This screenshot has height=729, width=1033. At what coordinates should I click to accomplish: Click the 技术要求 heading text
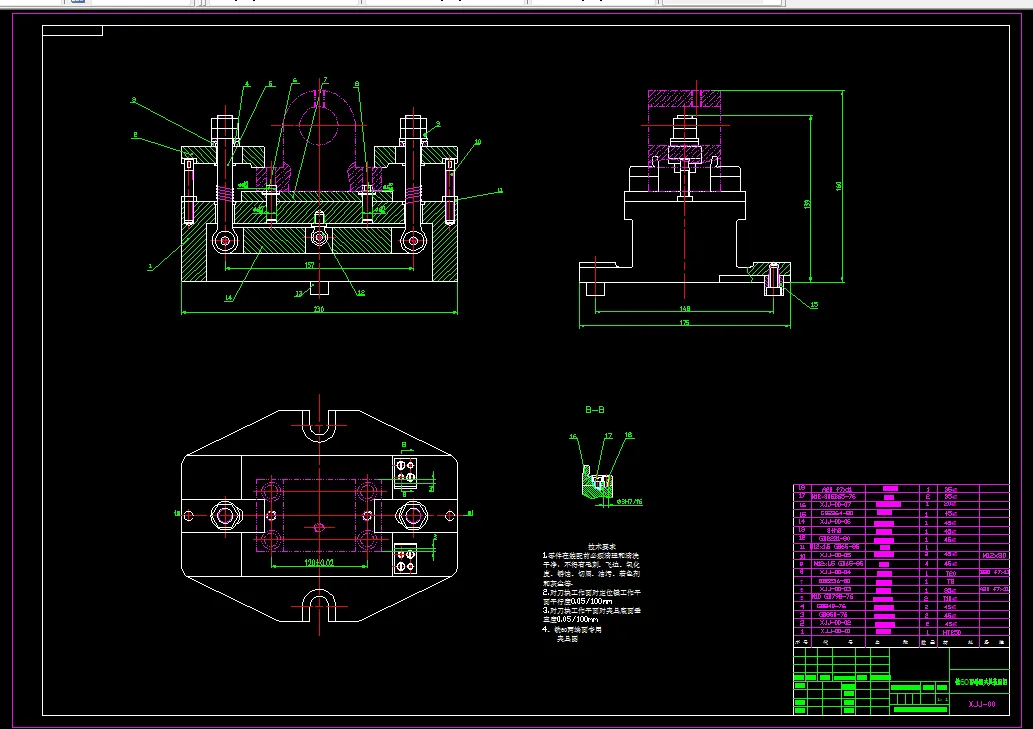(601, 547)
